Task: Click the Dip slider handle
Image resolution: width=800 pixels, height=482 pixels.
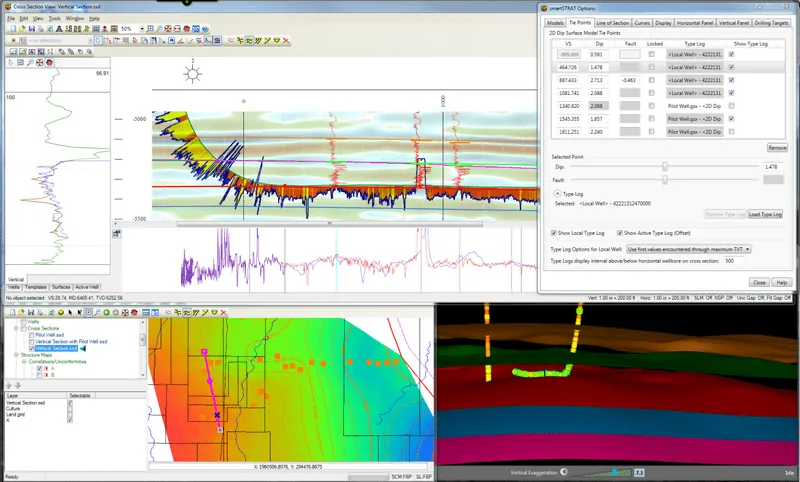Action: pyautogui.click(x=665, y=167)
